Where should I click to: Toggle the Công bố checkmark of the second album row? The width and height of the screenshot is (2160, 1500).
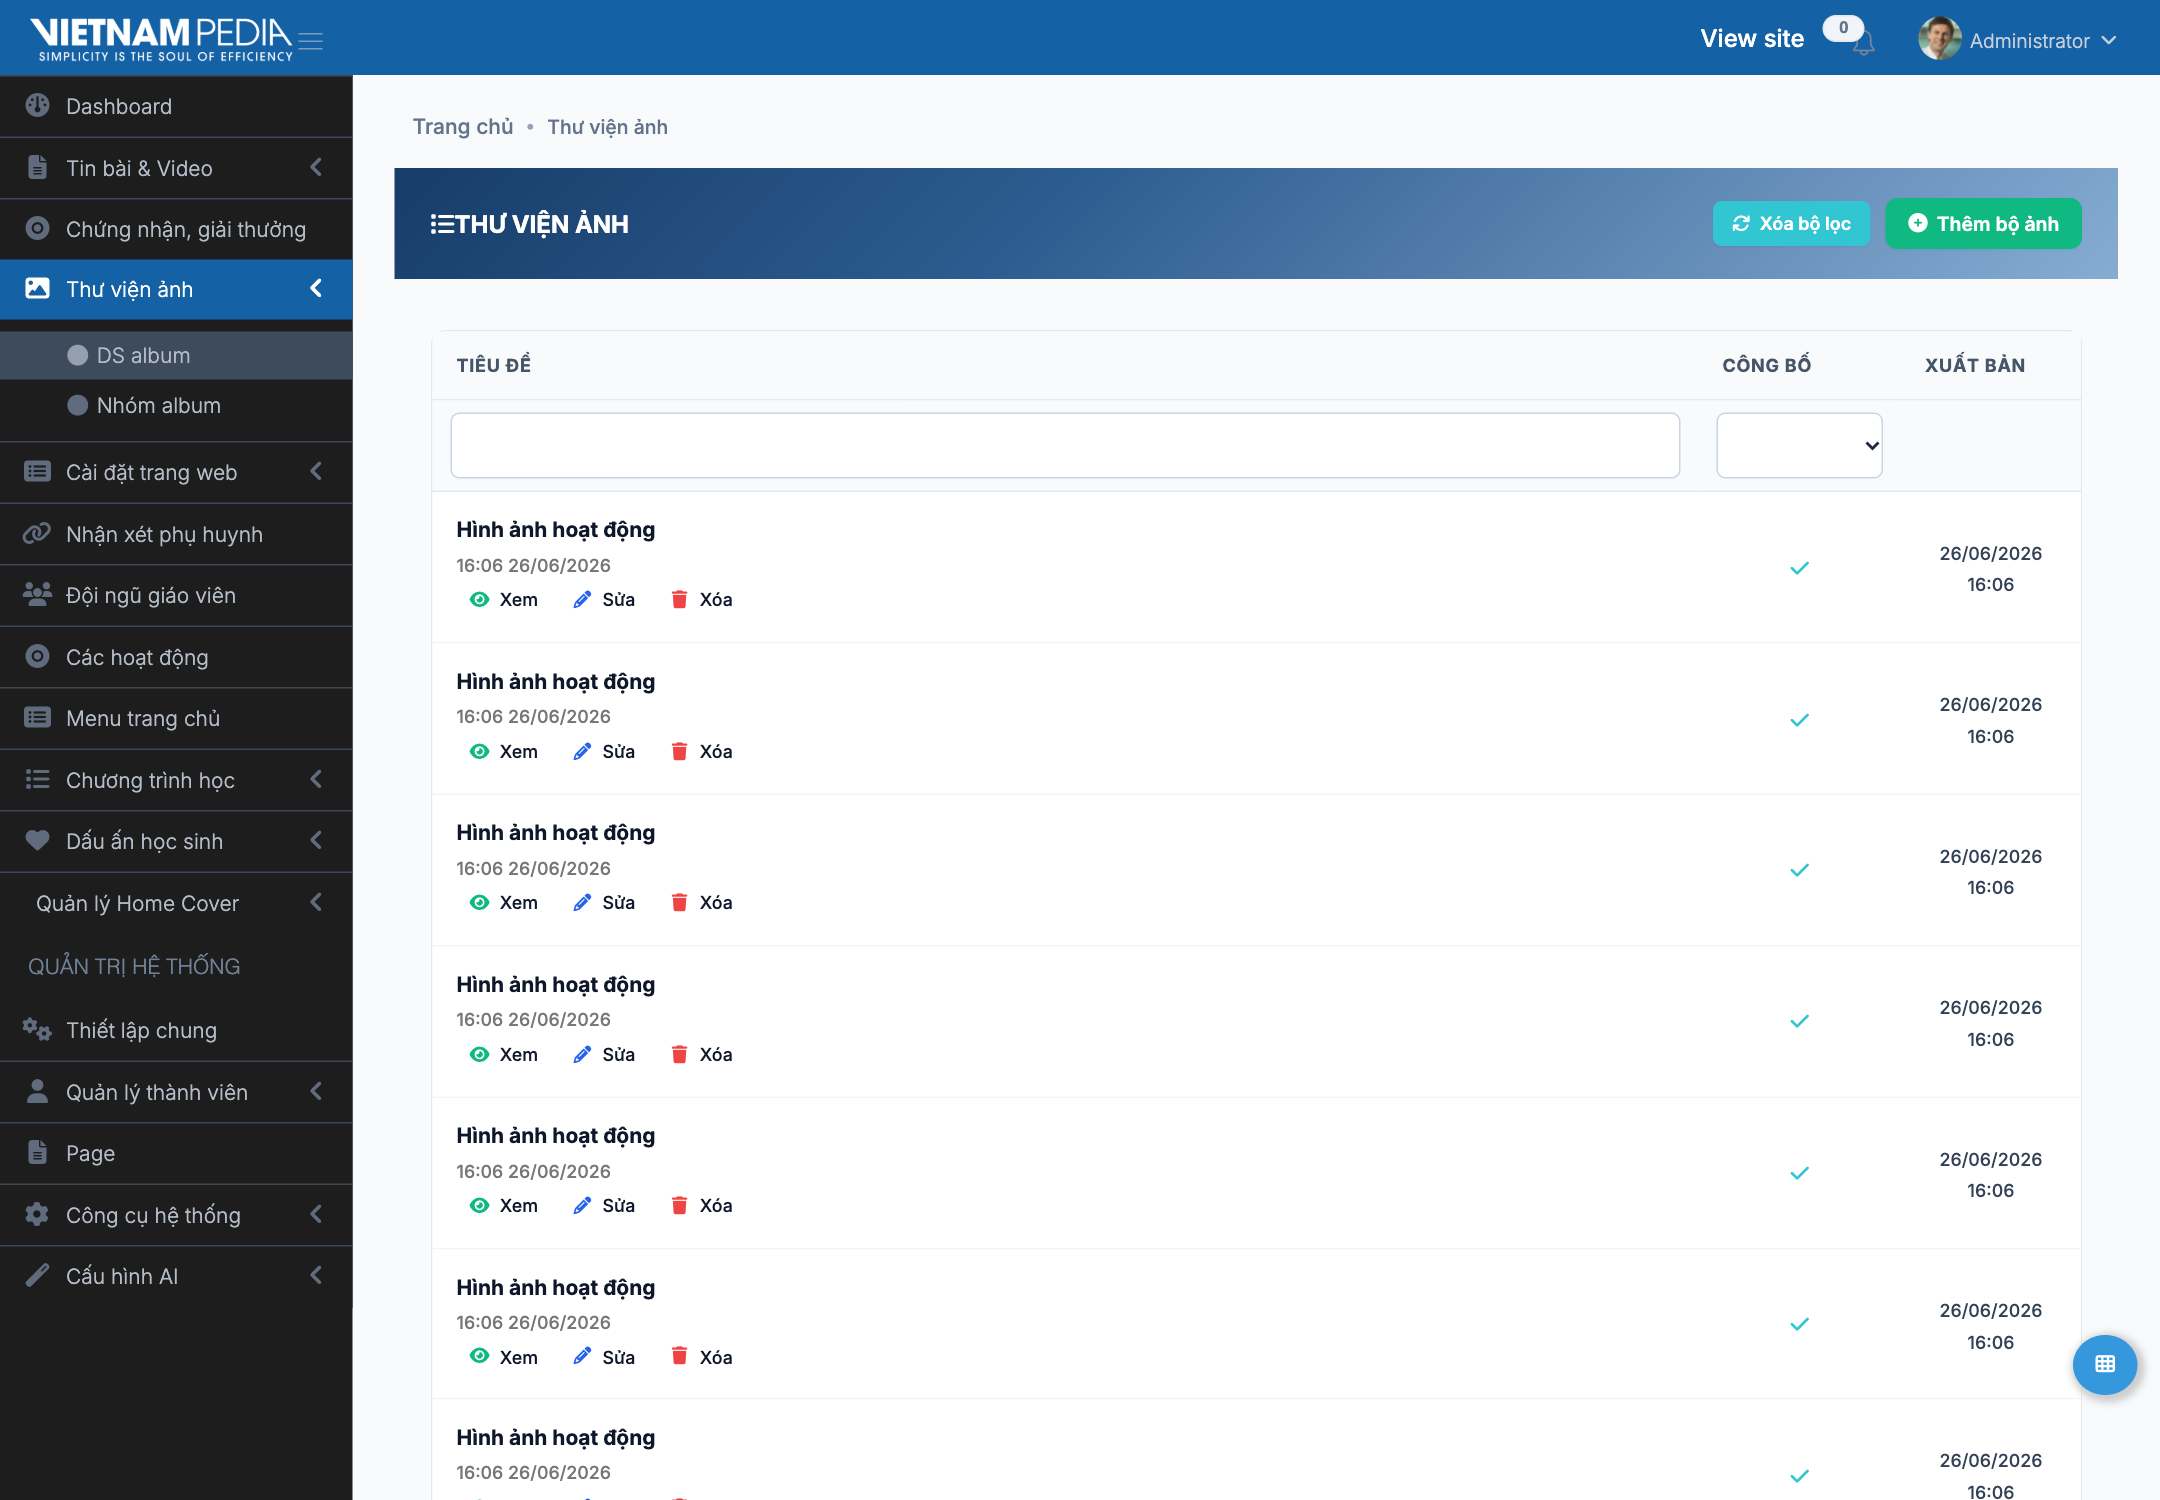tap(1799, 720)
